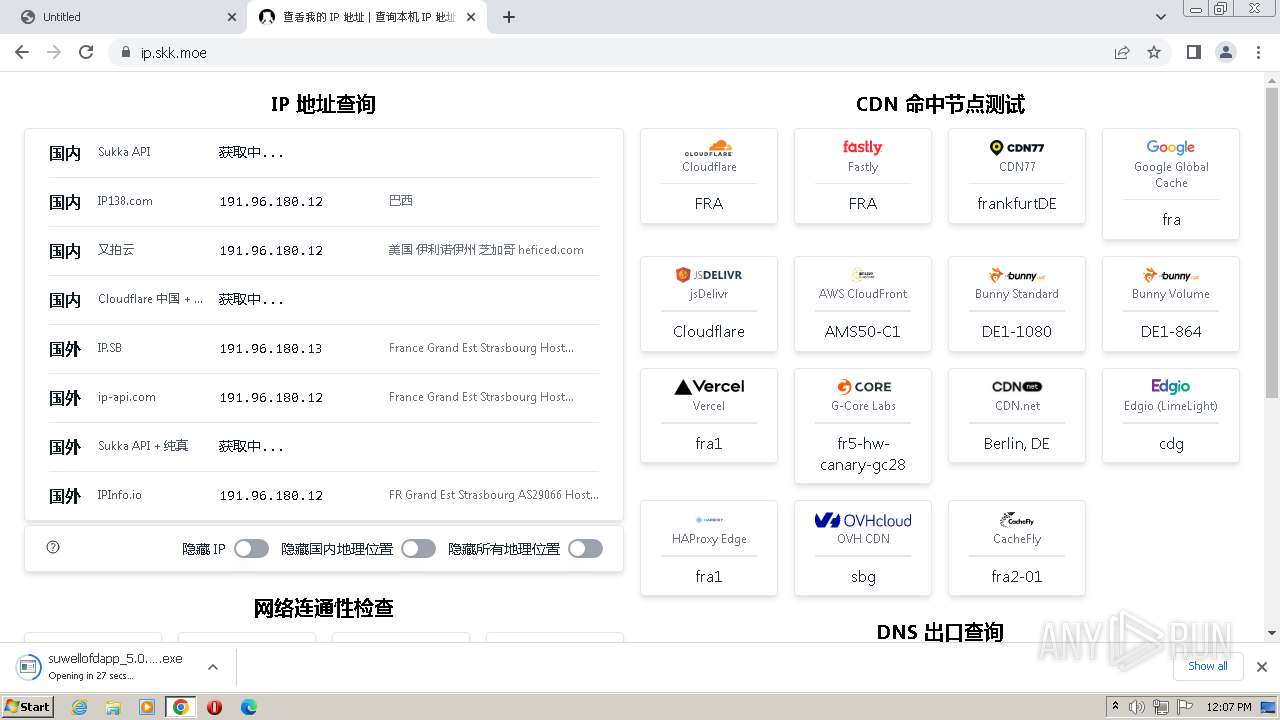
Task: Open a new browser tab
Action: pyautogui.click(x=509, y=17)
